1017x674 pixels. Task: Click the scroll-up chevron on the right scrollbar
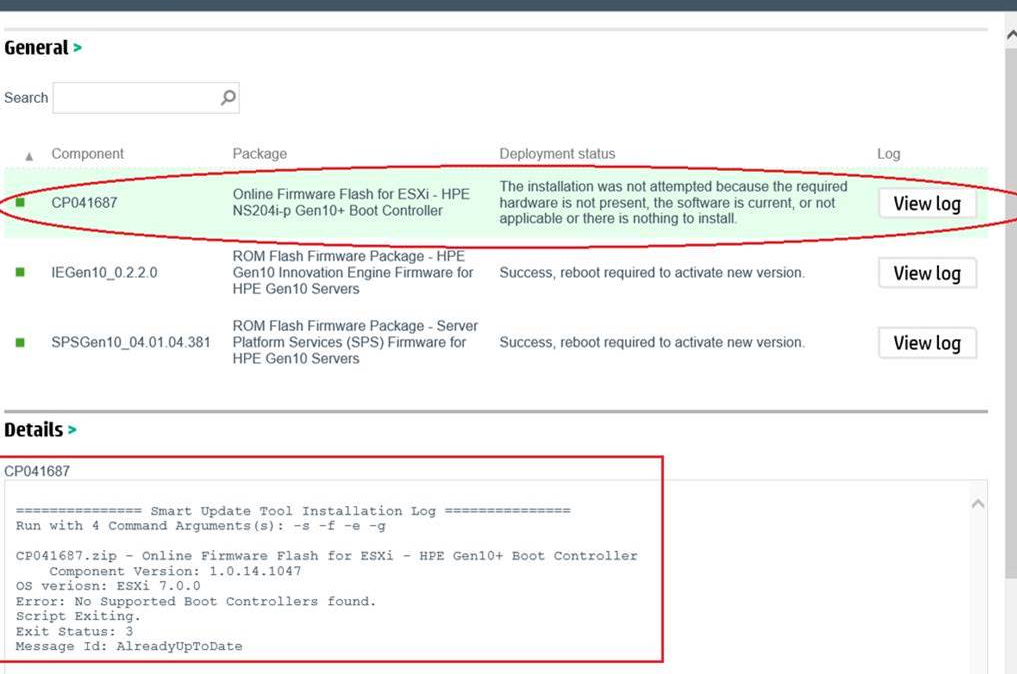tap(1010, 33)
